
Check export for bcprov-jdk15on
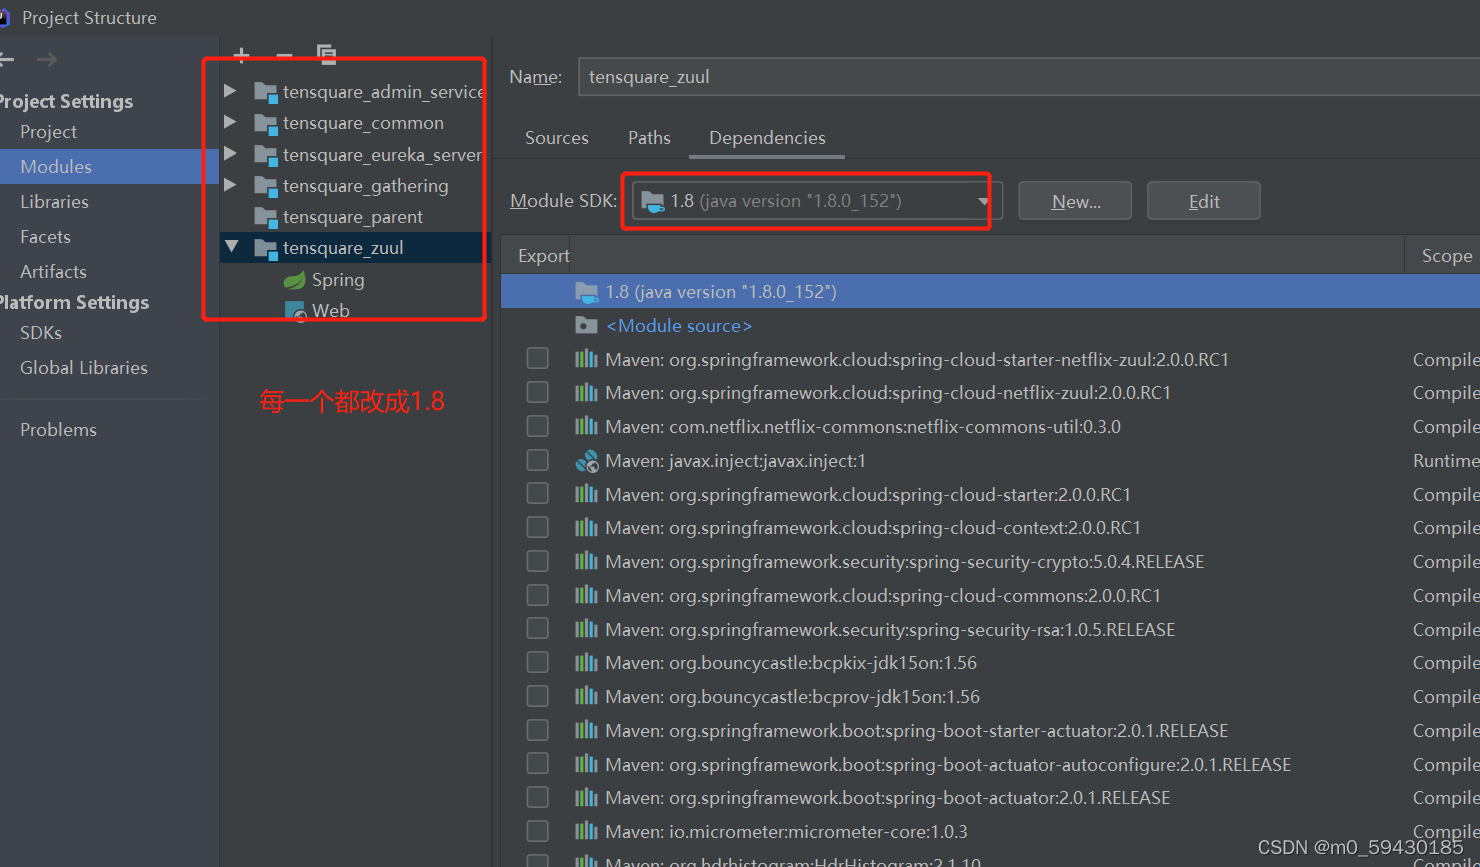(x=537, y=696)
